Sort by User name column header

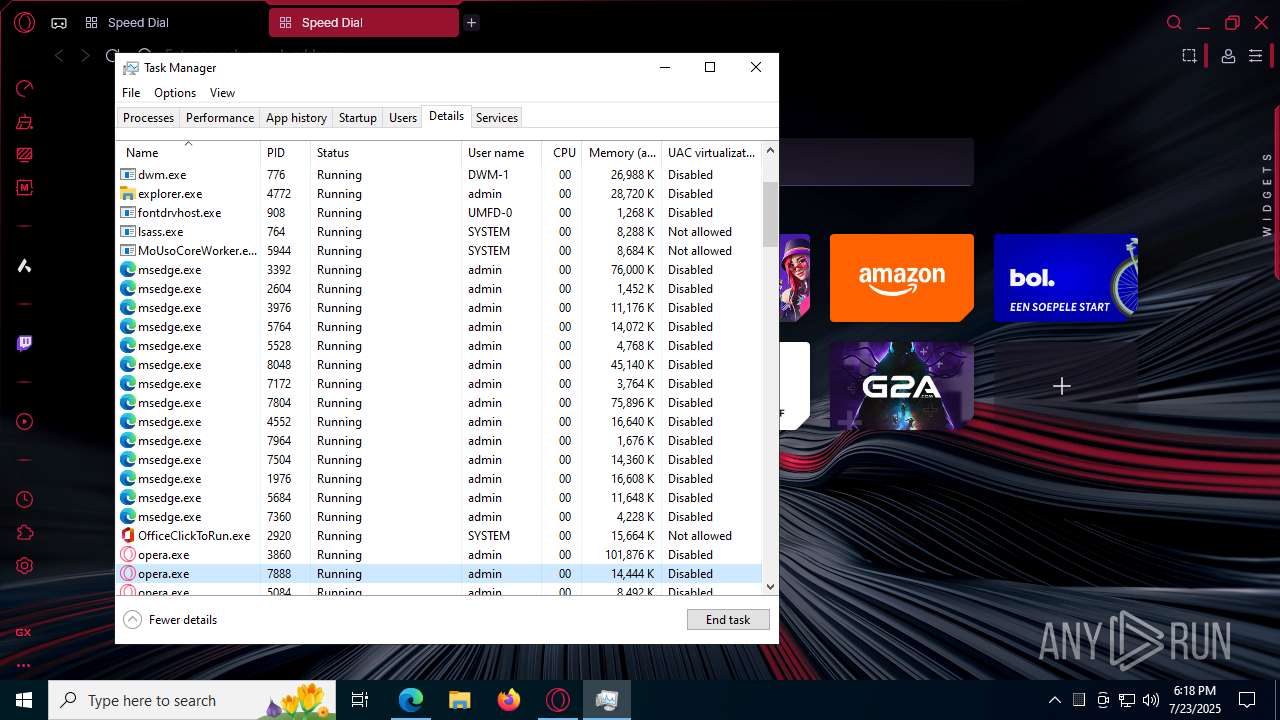click(502, 152)
